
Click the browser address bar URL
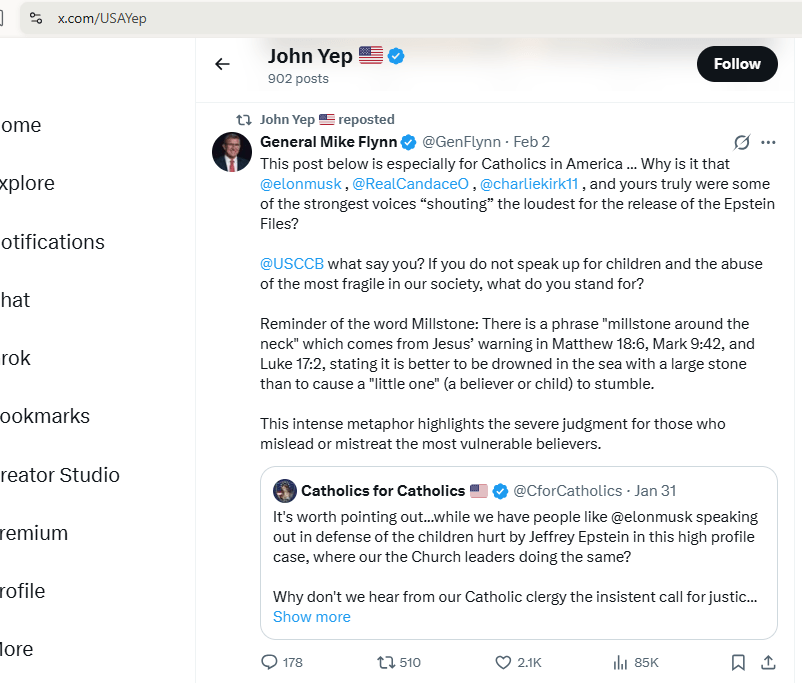(102, 18)
